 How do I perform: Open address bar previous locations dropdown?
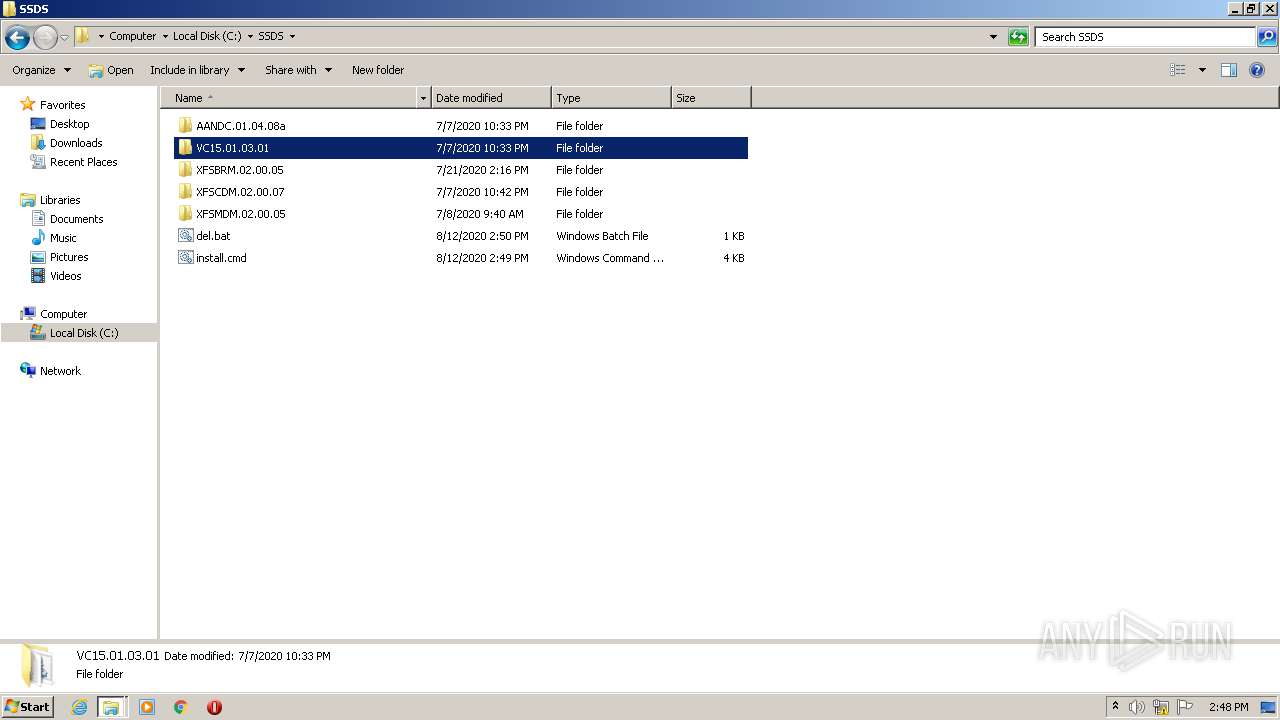pos(993,37)
